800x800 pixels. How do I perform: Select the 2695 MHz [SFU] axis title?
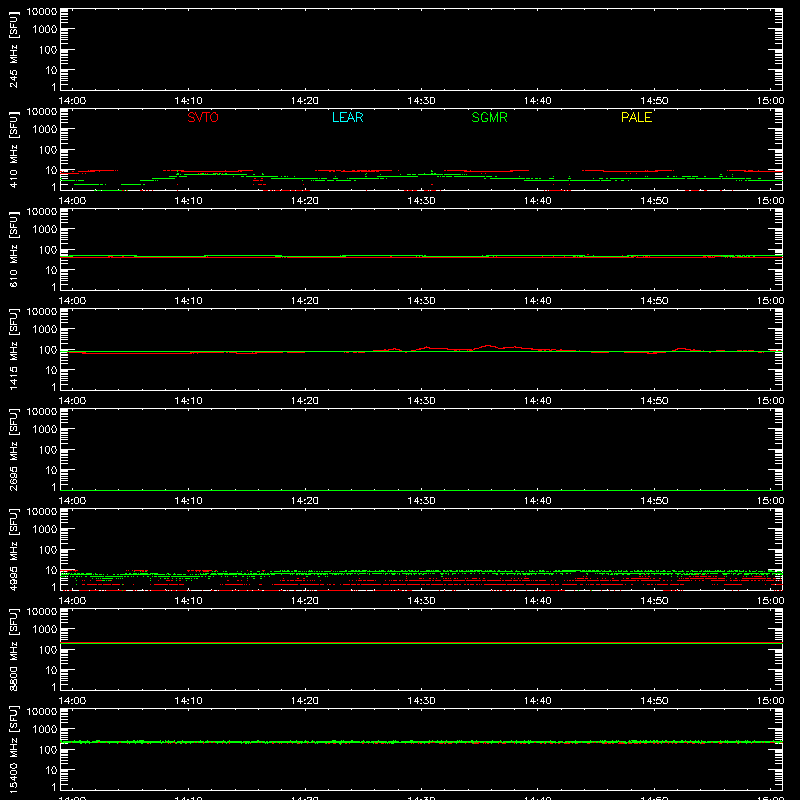click(13, 449)
